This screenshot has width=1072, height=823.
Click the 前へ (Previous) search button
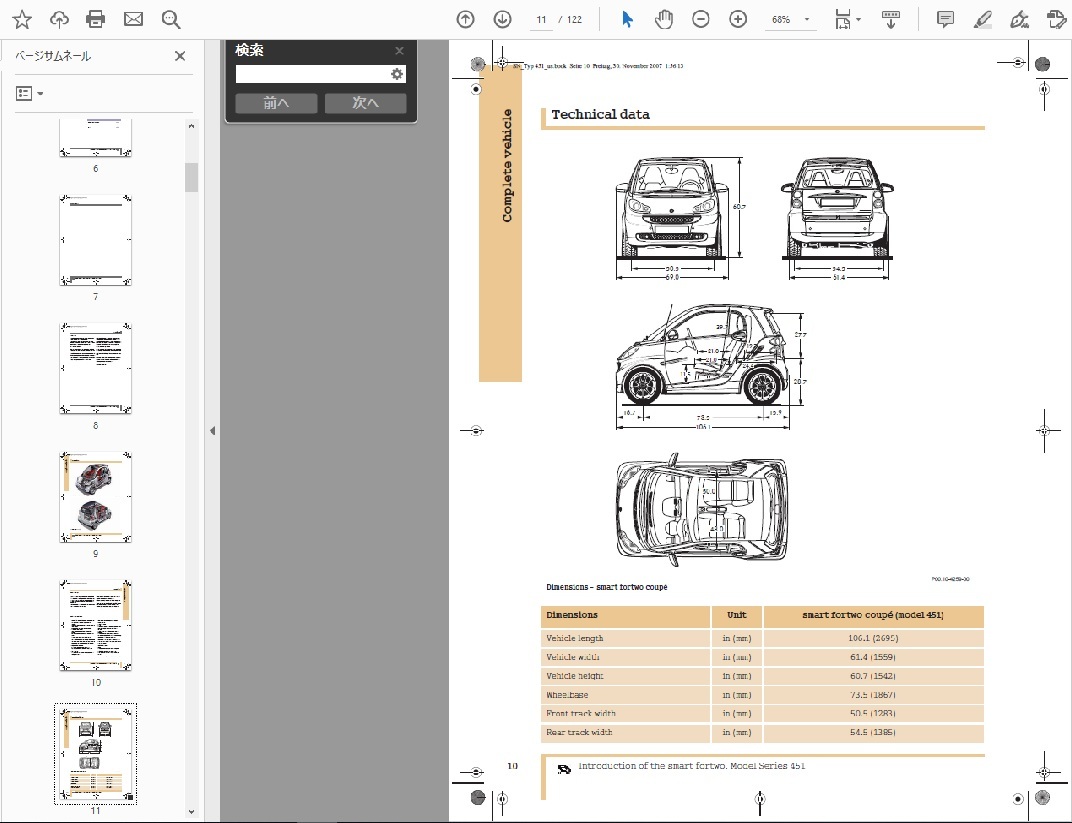click(276, 103)
